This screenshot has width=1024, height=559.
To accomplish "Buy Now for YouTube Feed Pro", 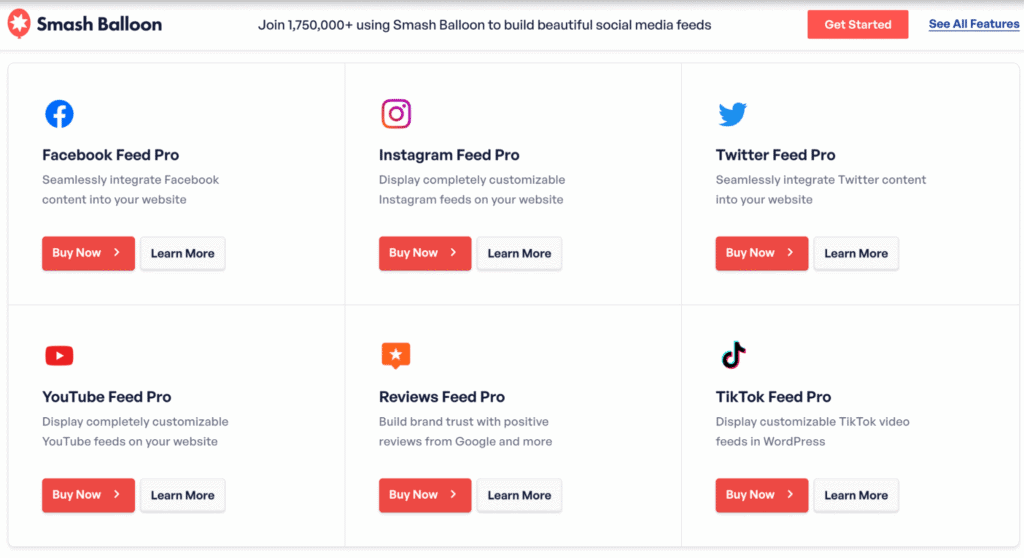I will (88, 495).
